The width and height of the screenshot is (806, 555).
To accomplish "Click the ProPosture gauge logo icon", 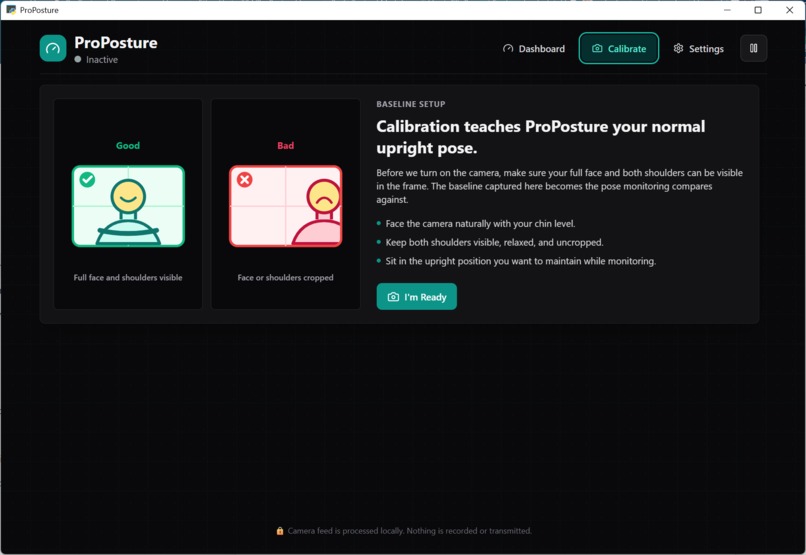I will pos(53,48).
